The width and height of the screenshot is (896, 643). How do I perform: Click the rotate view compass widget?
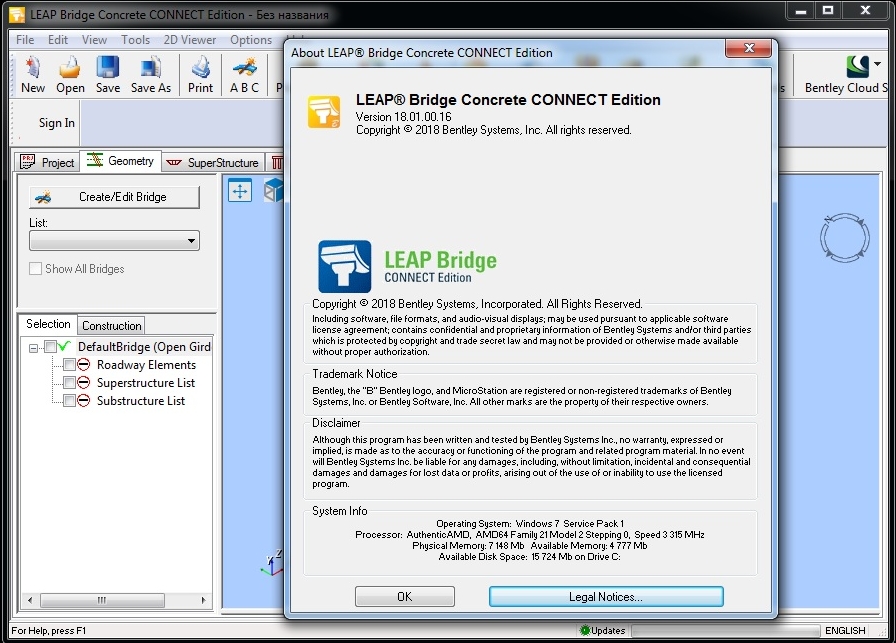coord(845,238)
